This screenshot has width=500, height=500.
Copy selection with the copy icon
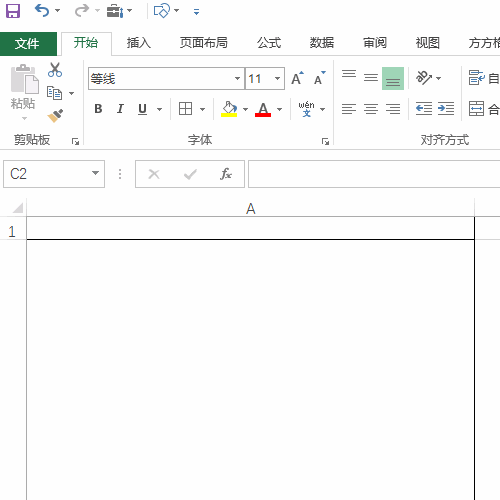[55, 93]
